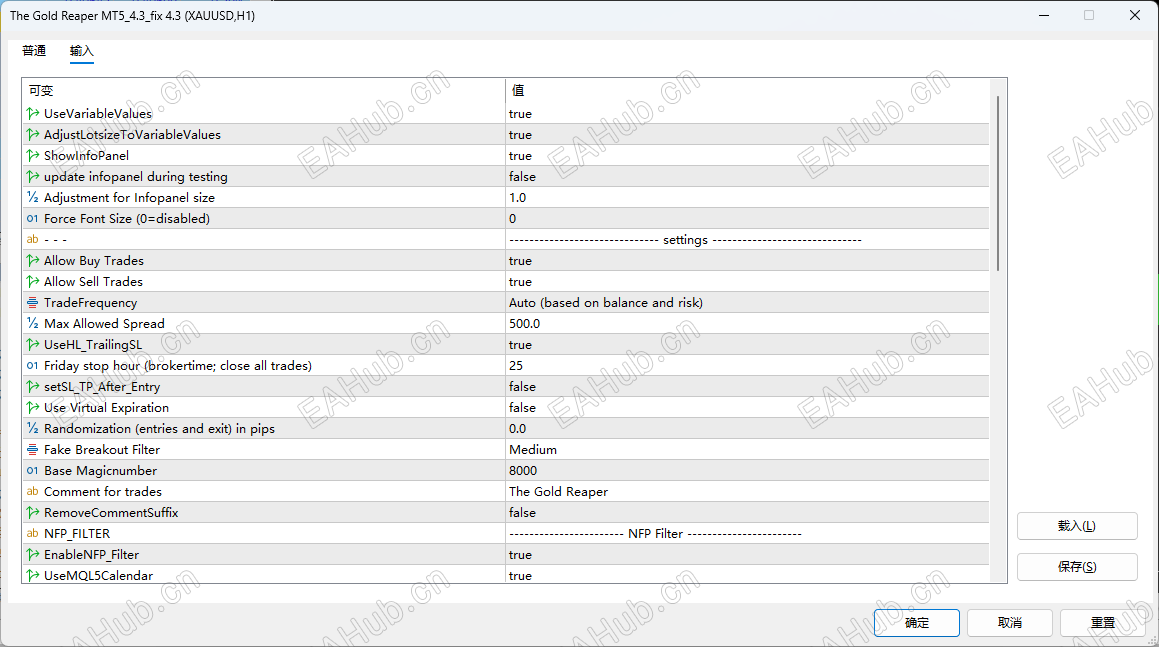Confirm with the 确定 button
1159x647 pixels.
917,623
